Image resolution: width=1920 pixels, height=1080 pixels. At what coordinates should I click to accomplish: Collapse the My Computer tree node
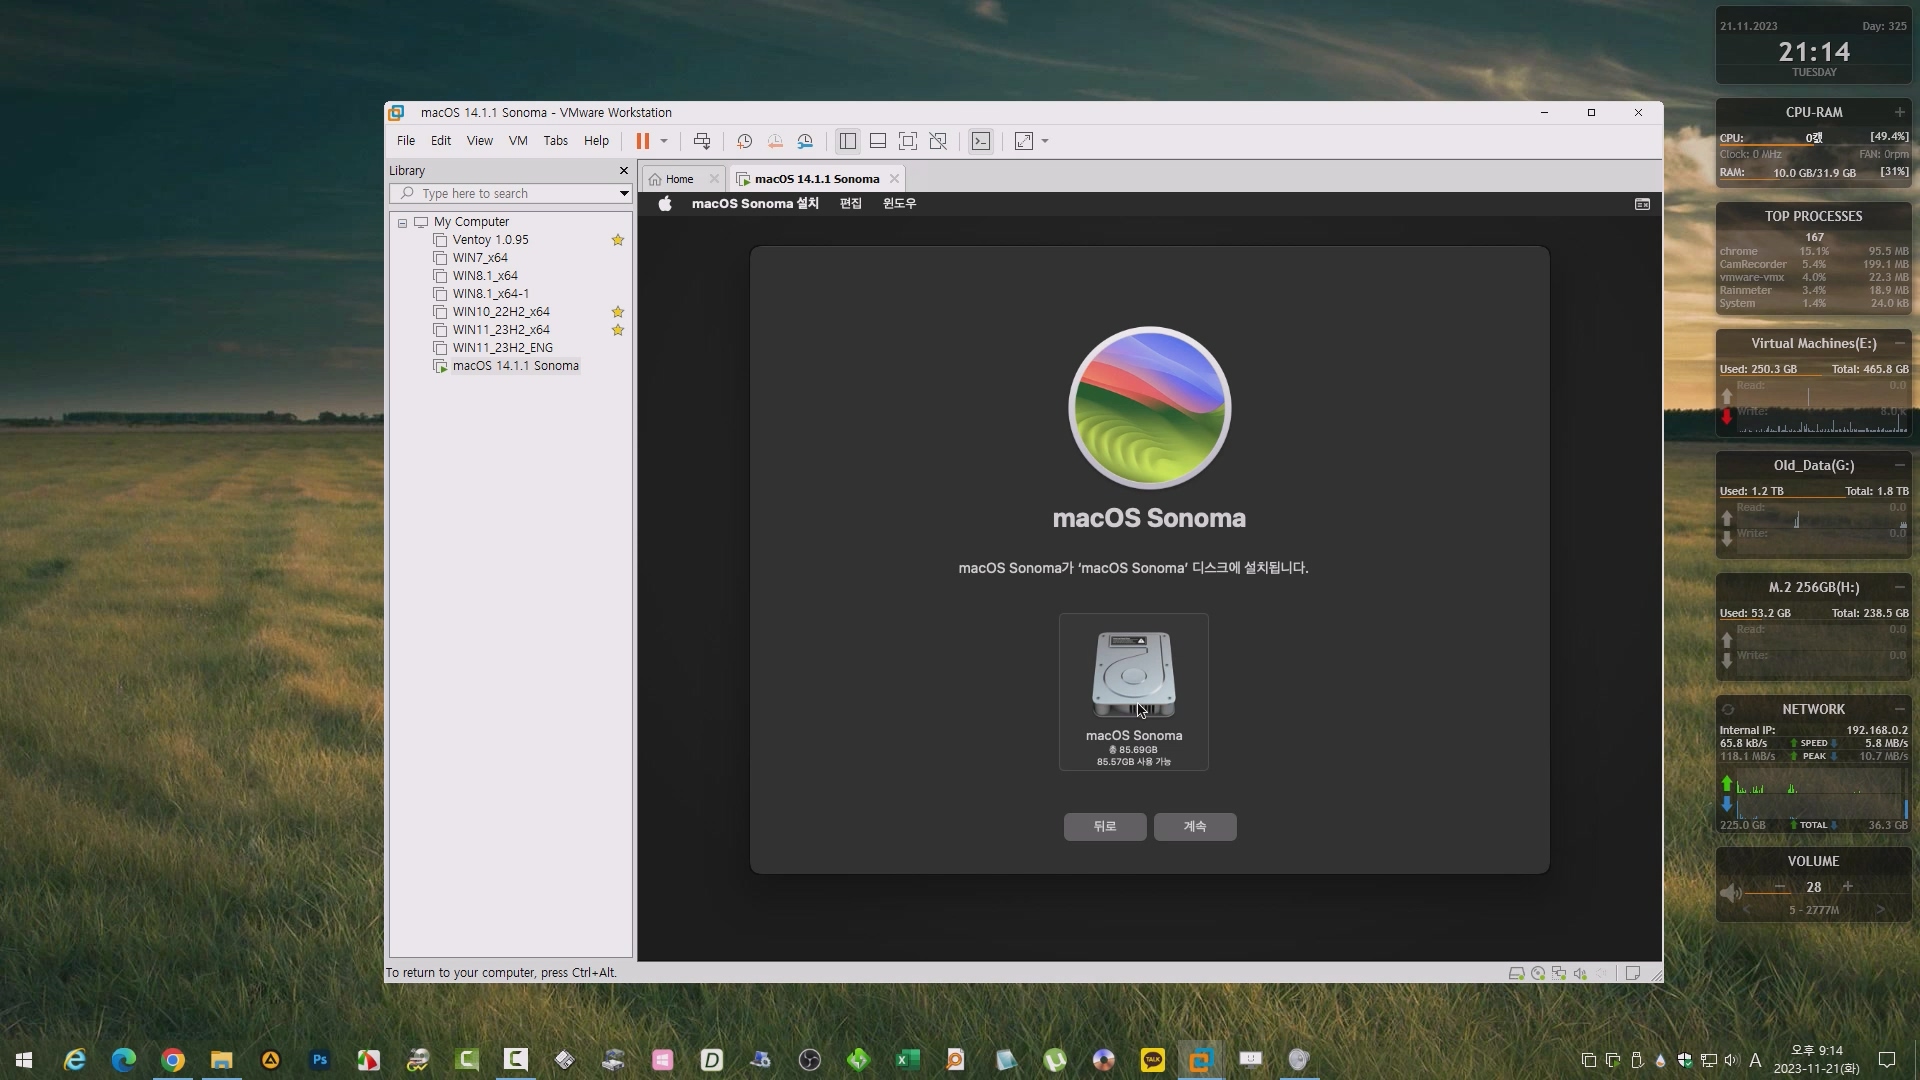click(x=403, y=223)
